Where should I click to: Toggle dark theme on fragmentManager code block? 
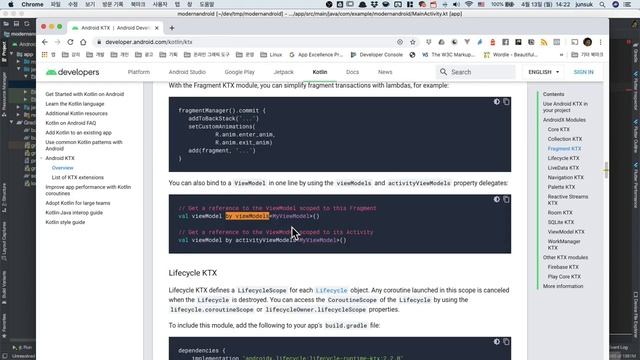point(497,102)
